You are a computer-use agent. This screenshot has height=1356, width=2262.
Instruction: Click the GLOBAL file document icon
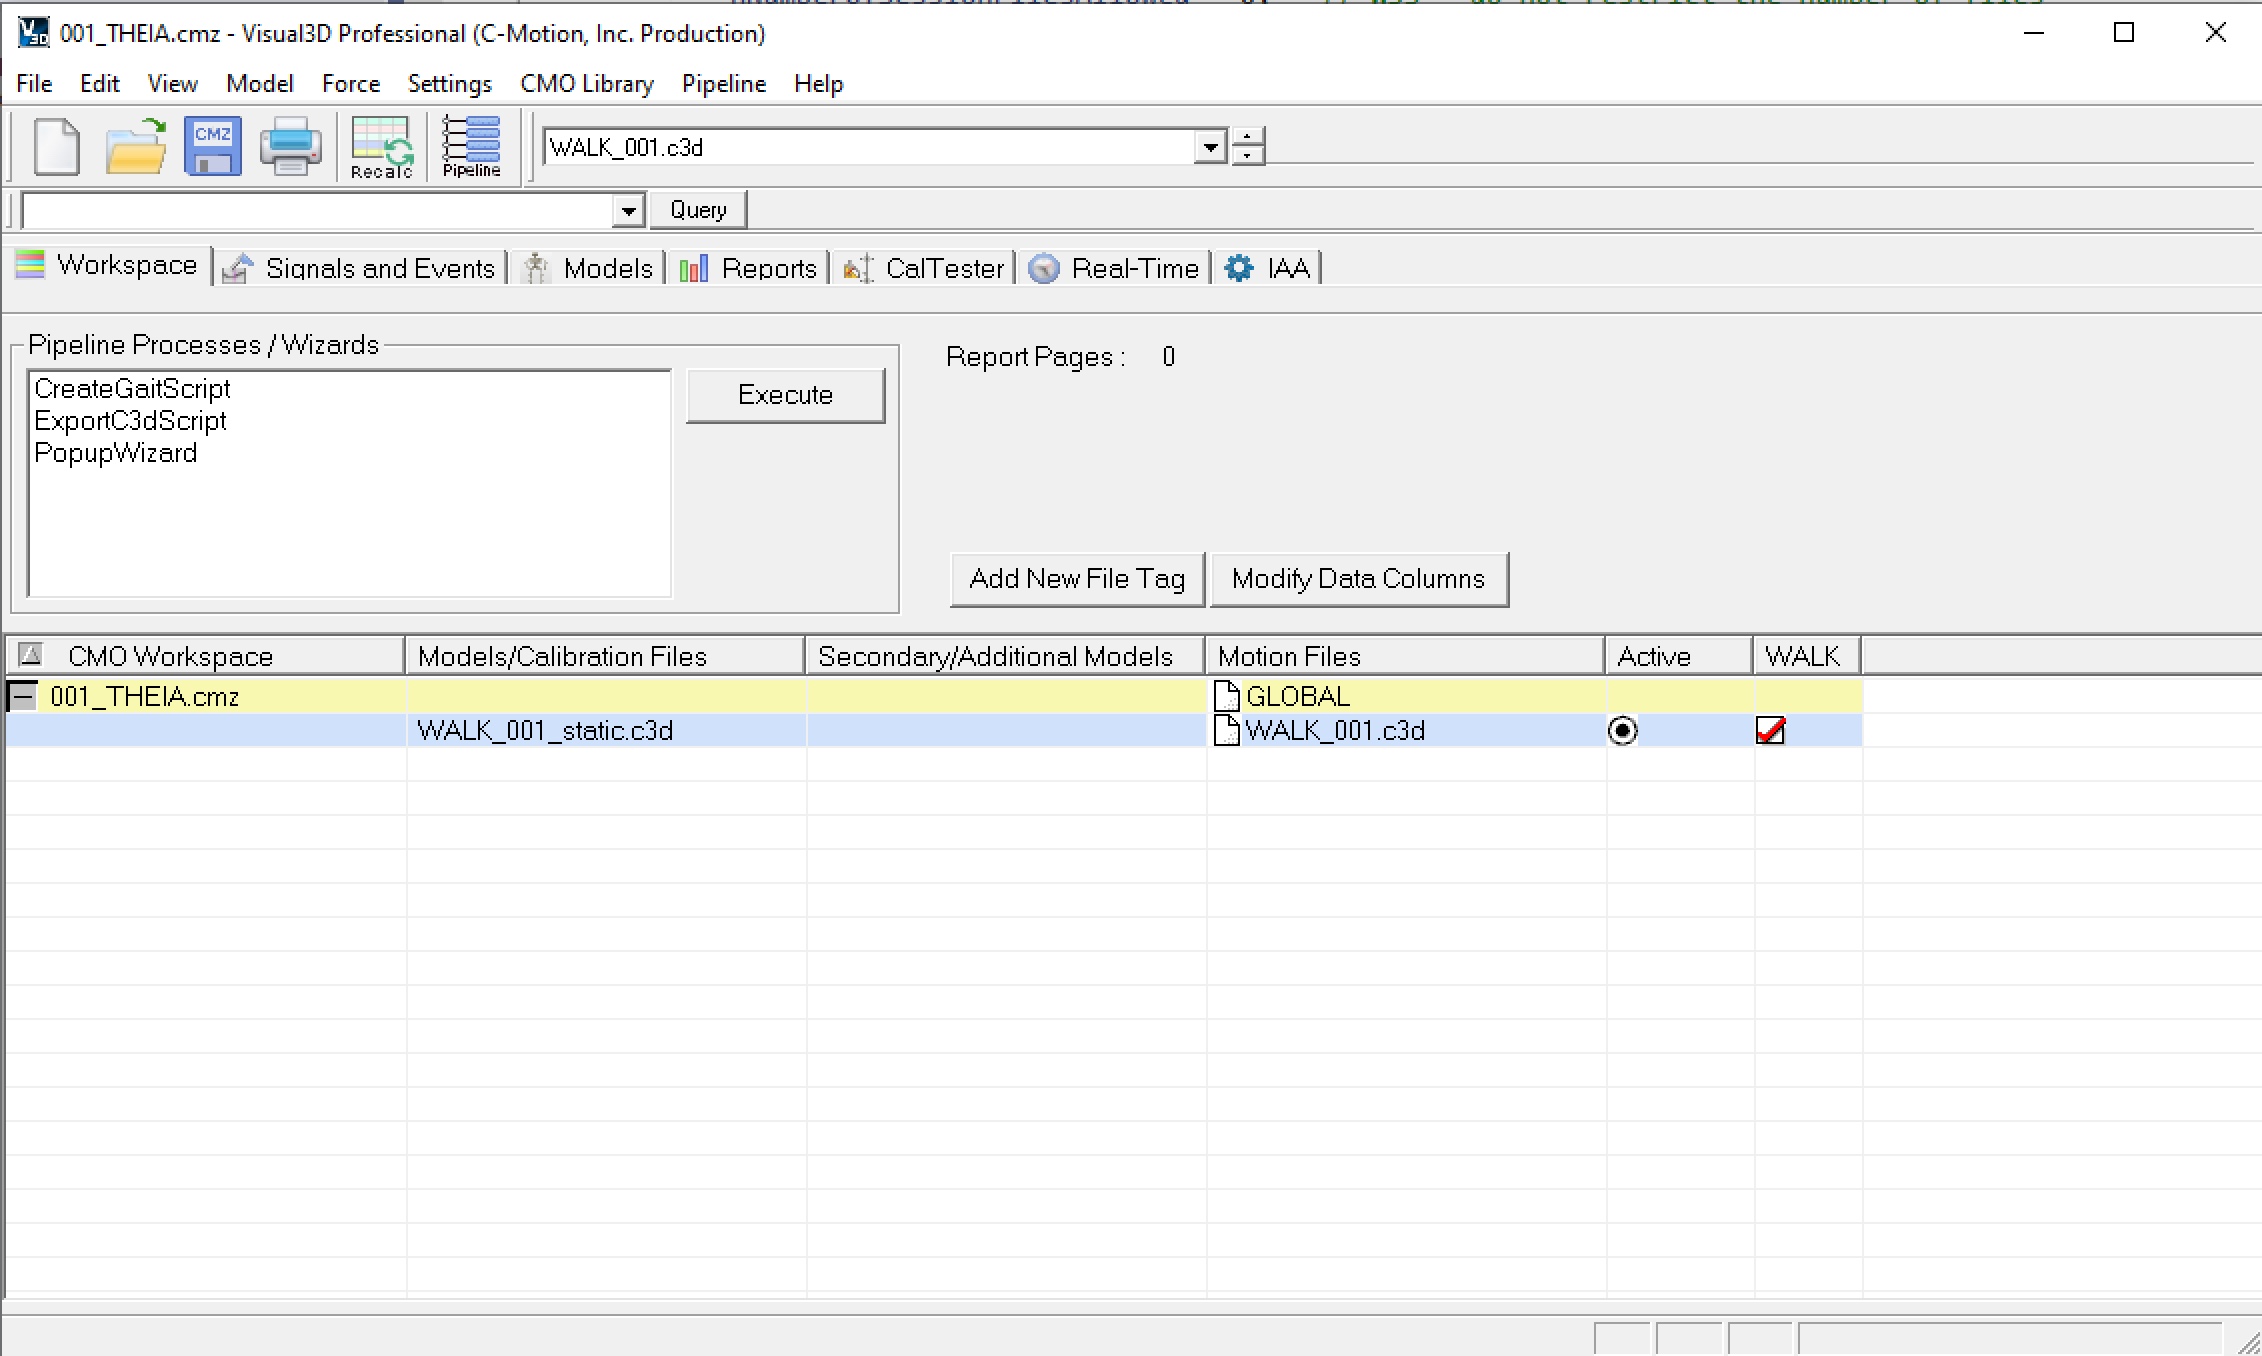coord(1226,695)
